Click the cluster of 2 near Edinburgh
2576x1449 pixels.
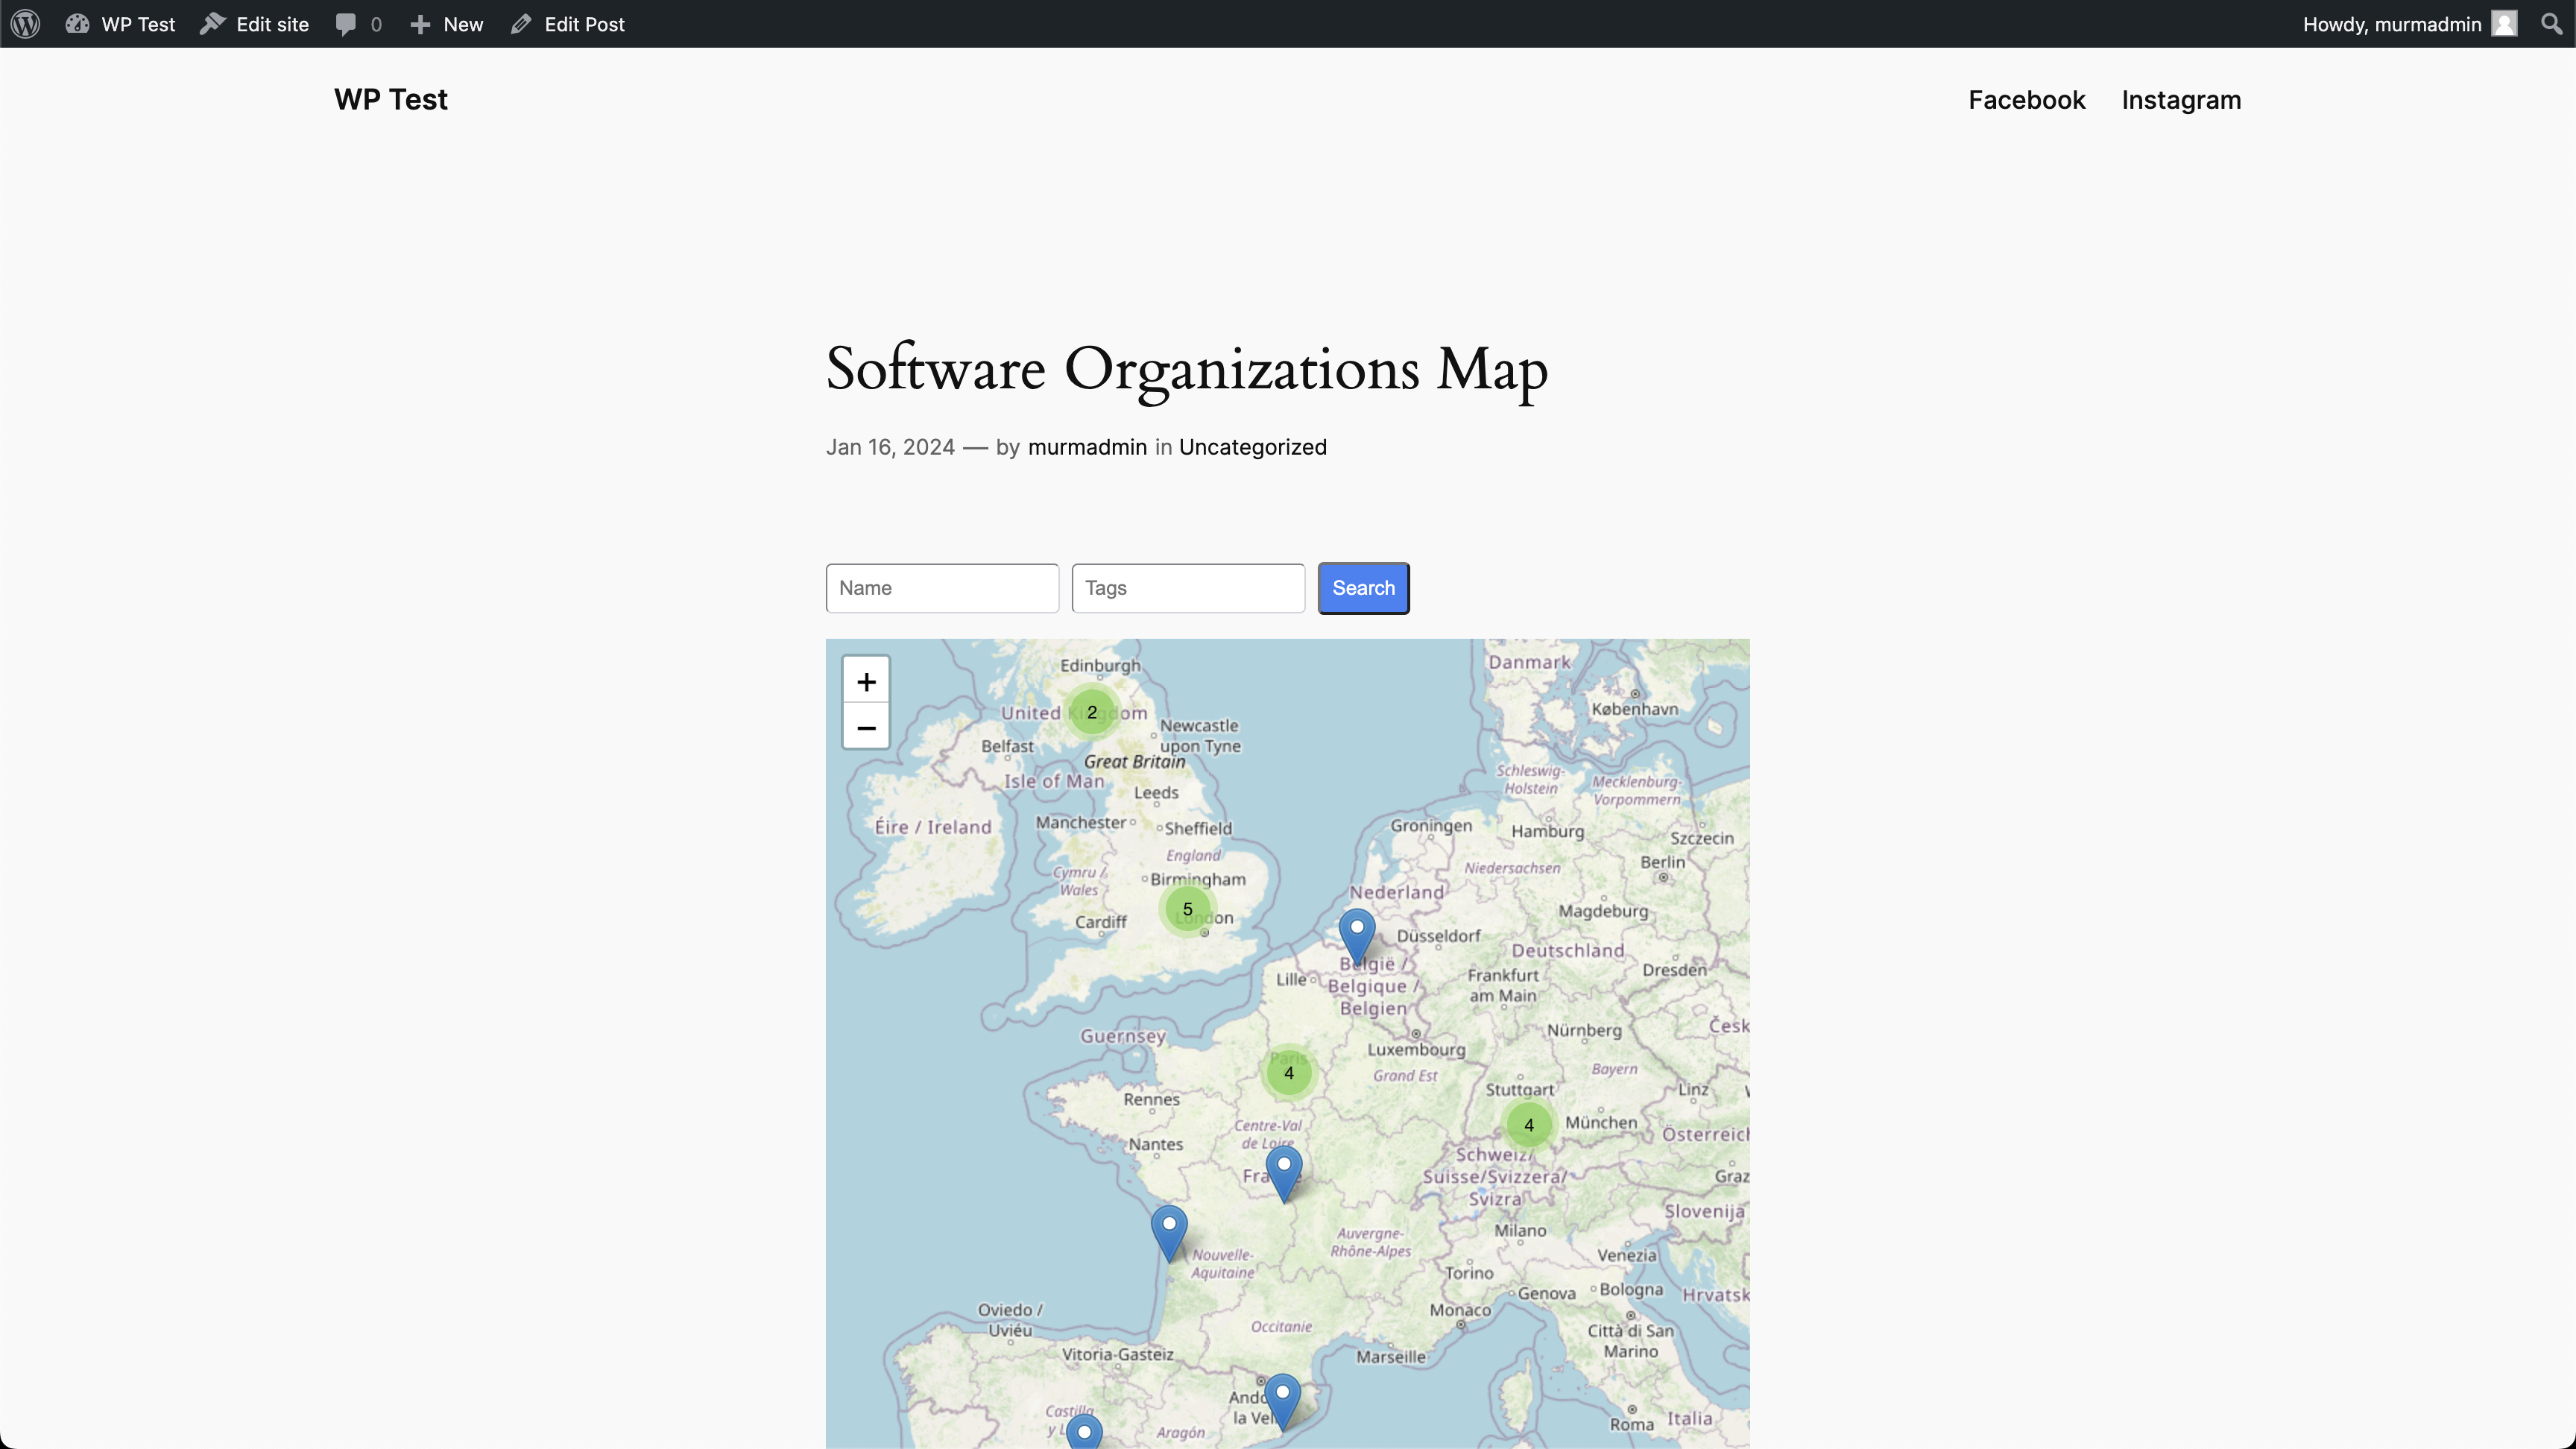coord(1092,712)
